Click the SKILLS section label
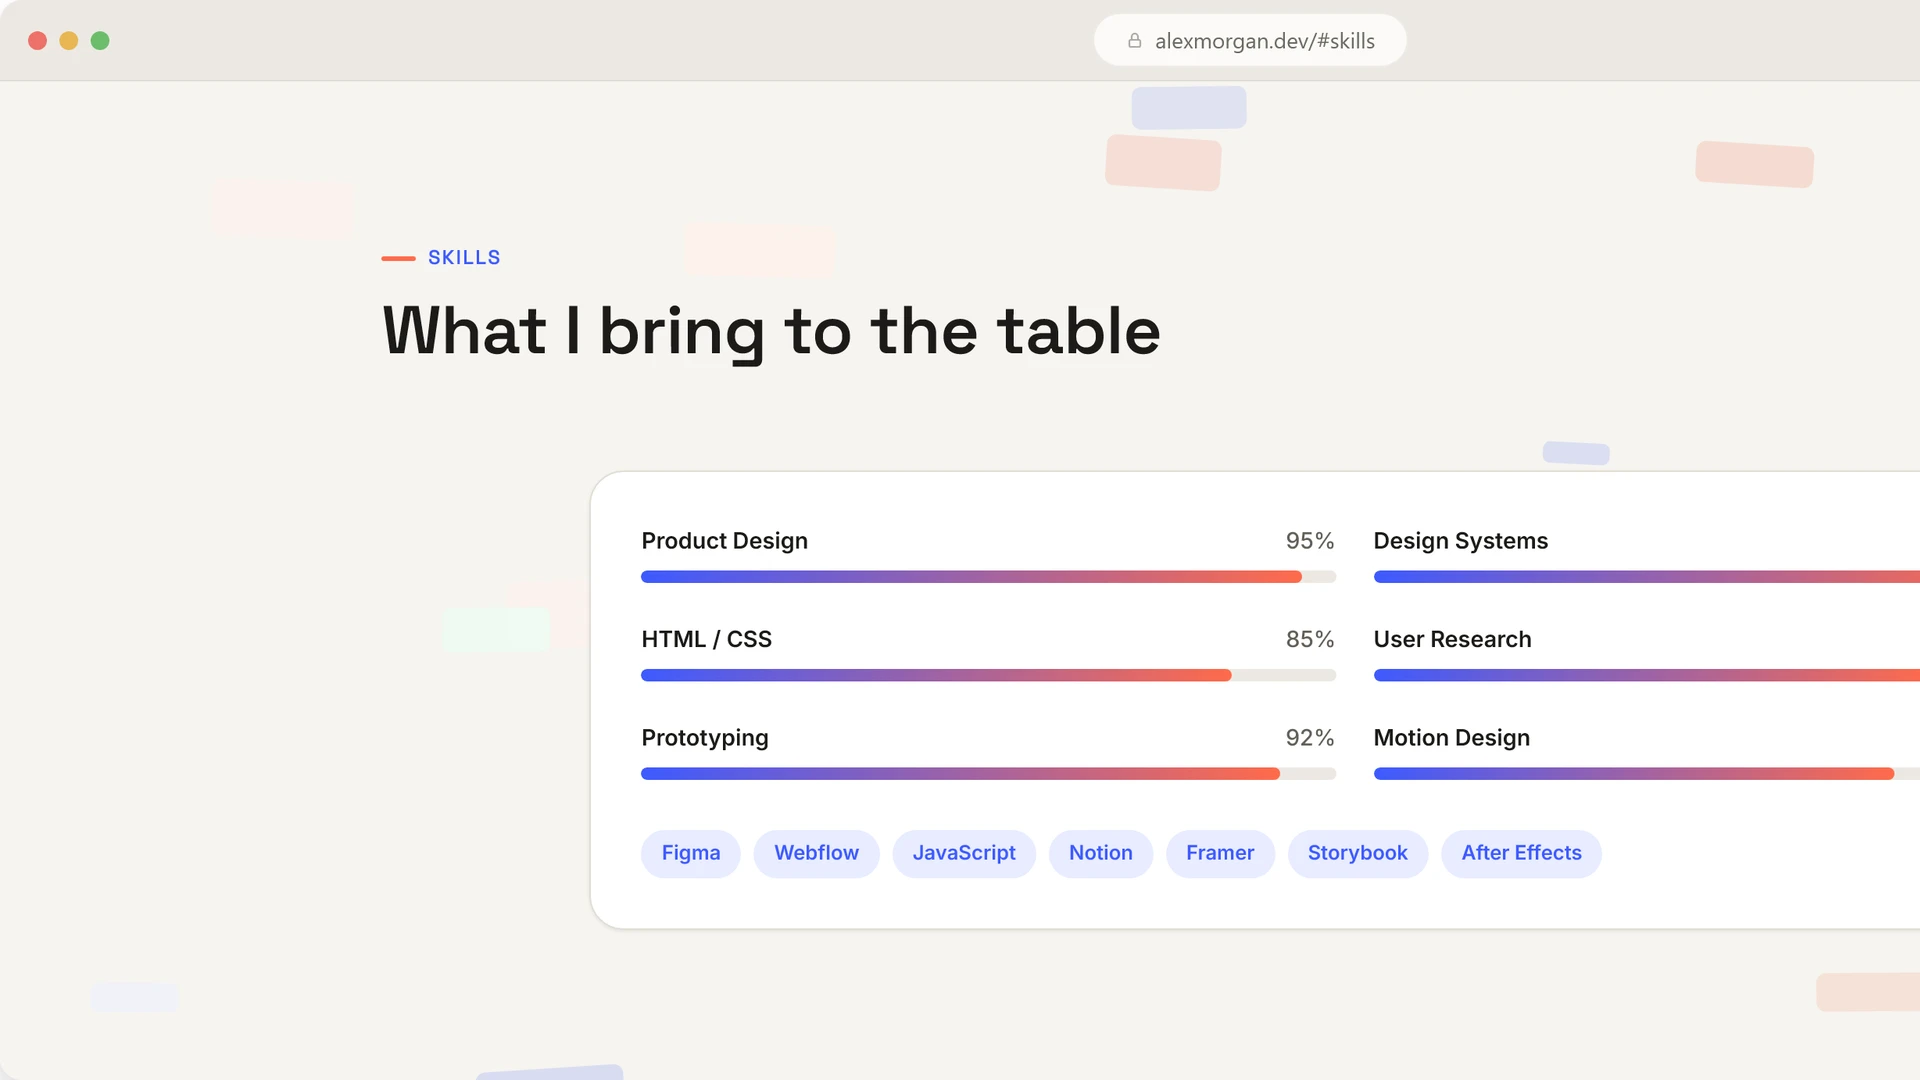This screenshot has width=1920, height=1080. point(464,258)
